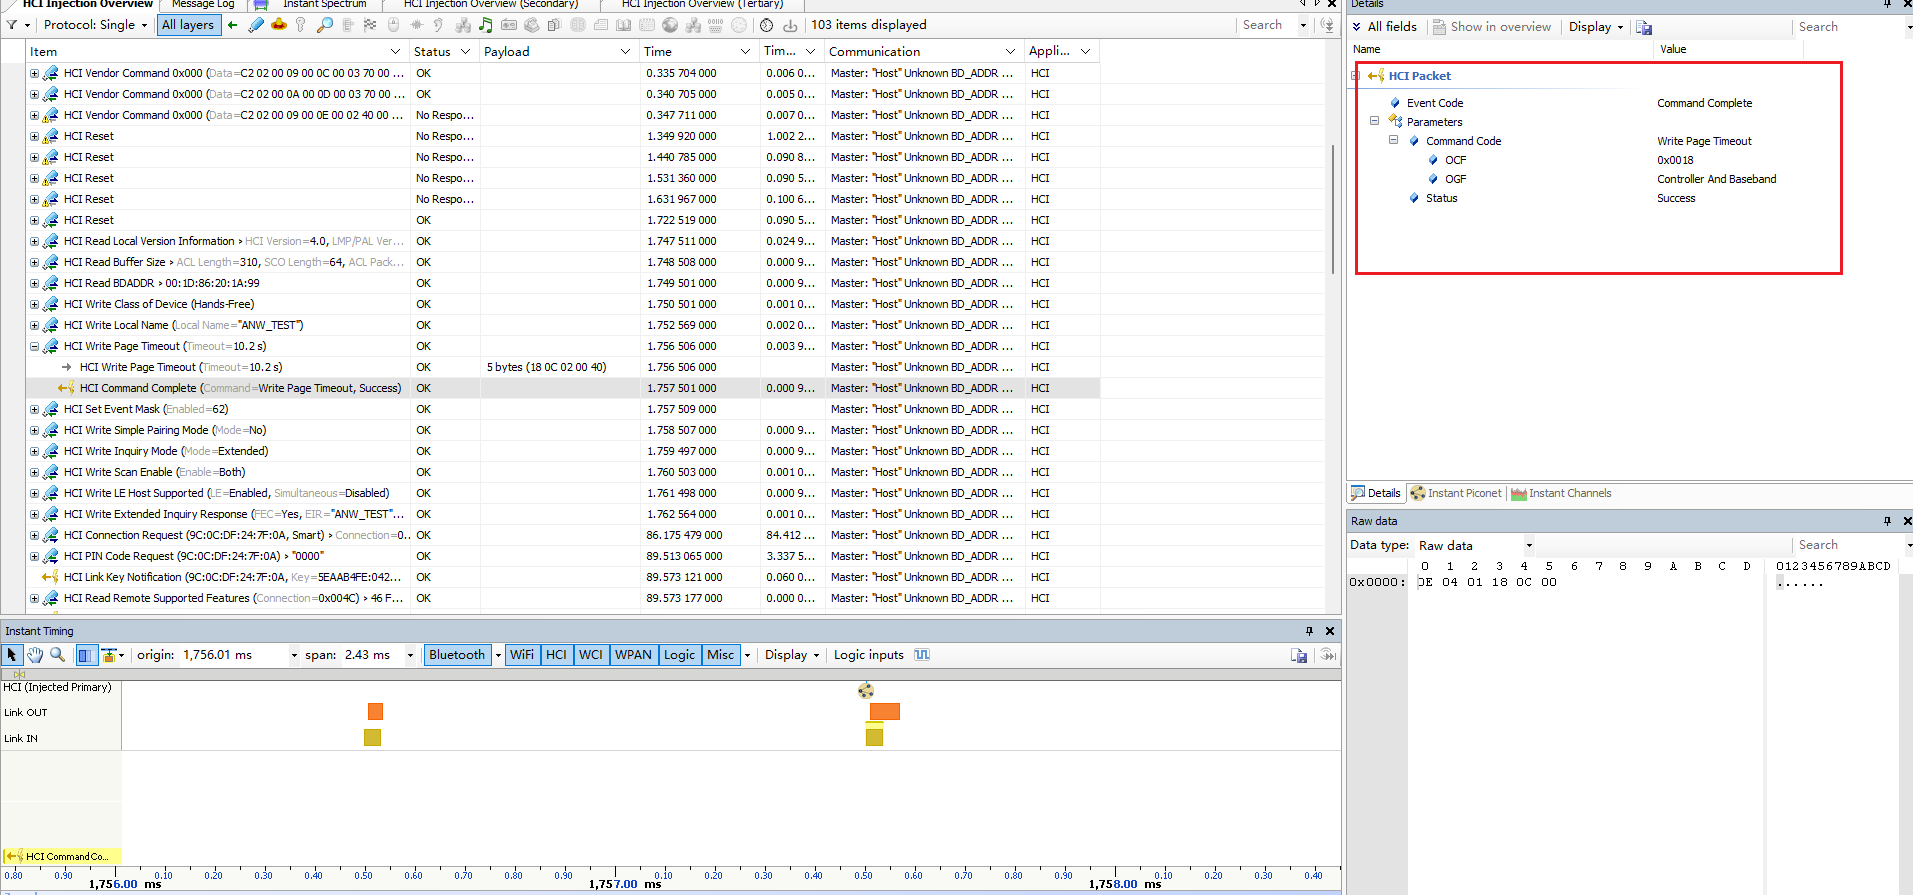Click the overview list vertical scrollbar
The width and height of the screenshot is (1913, 895).
pos(1333,210)
